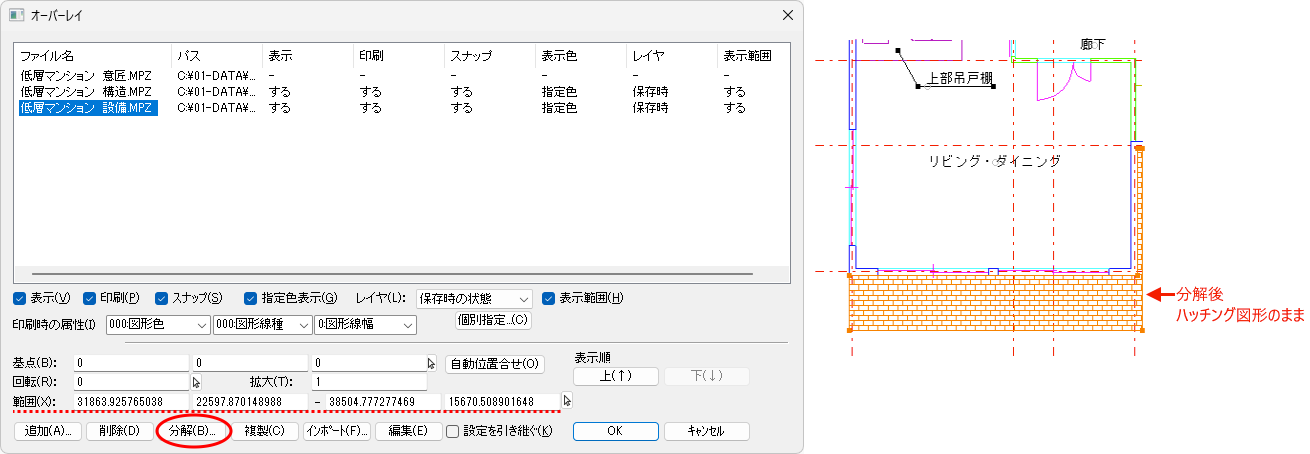Uncheck the 印刷(P) checkbox
This screenshot has height=454, width=1310.
[x=91, y=298]
